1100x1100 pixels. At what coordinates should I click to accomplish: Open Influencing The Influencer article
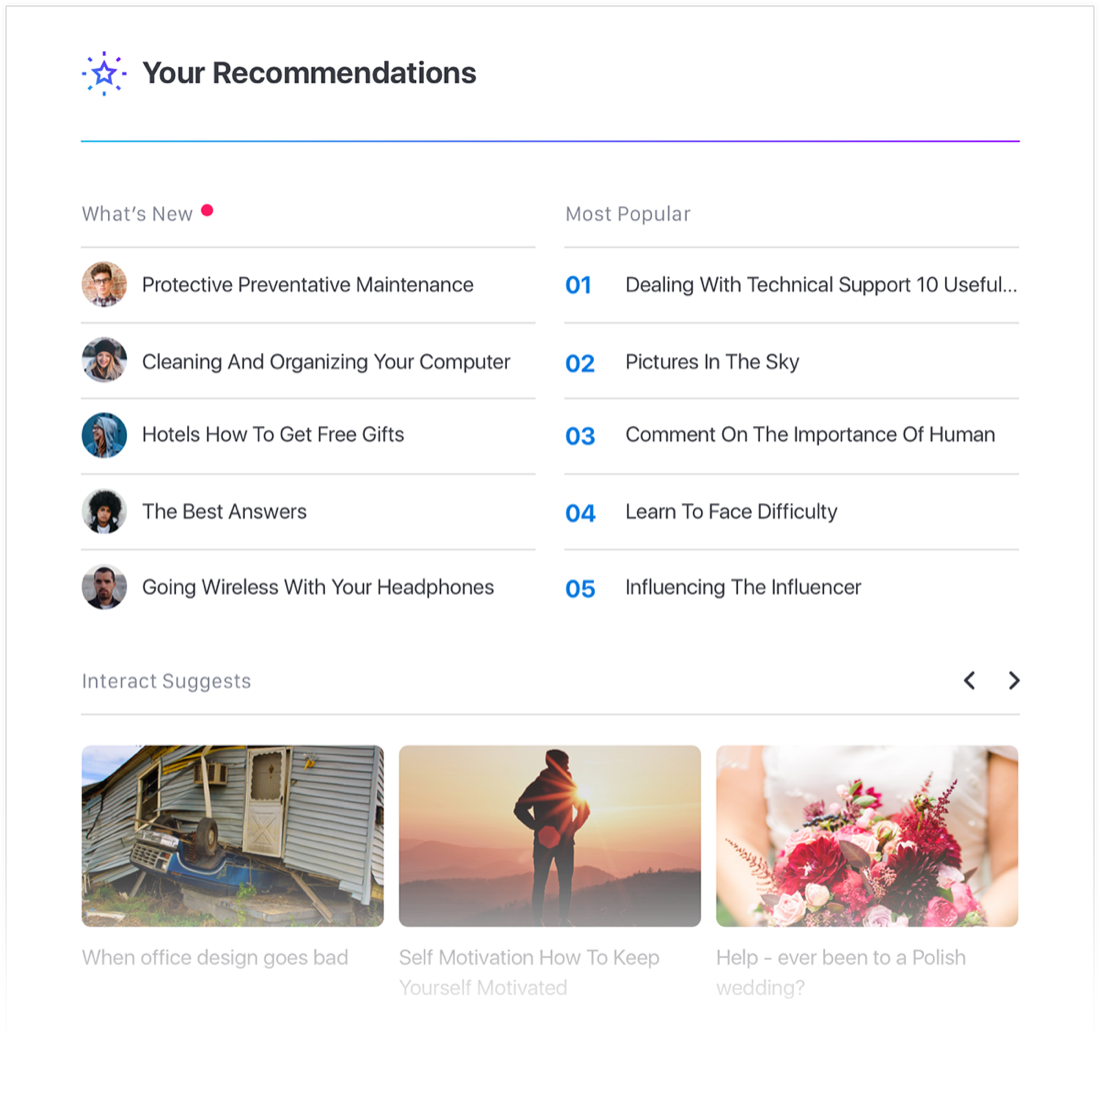743,587
